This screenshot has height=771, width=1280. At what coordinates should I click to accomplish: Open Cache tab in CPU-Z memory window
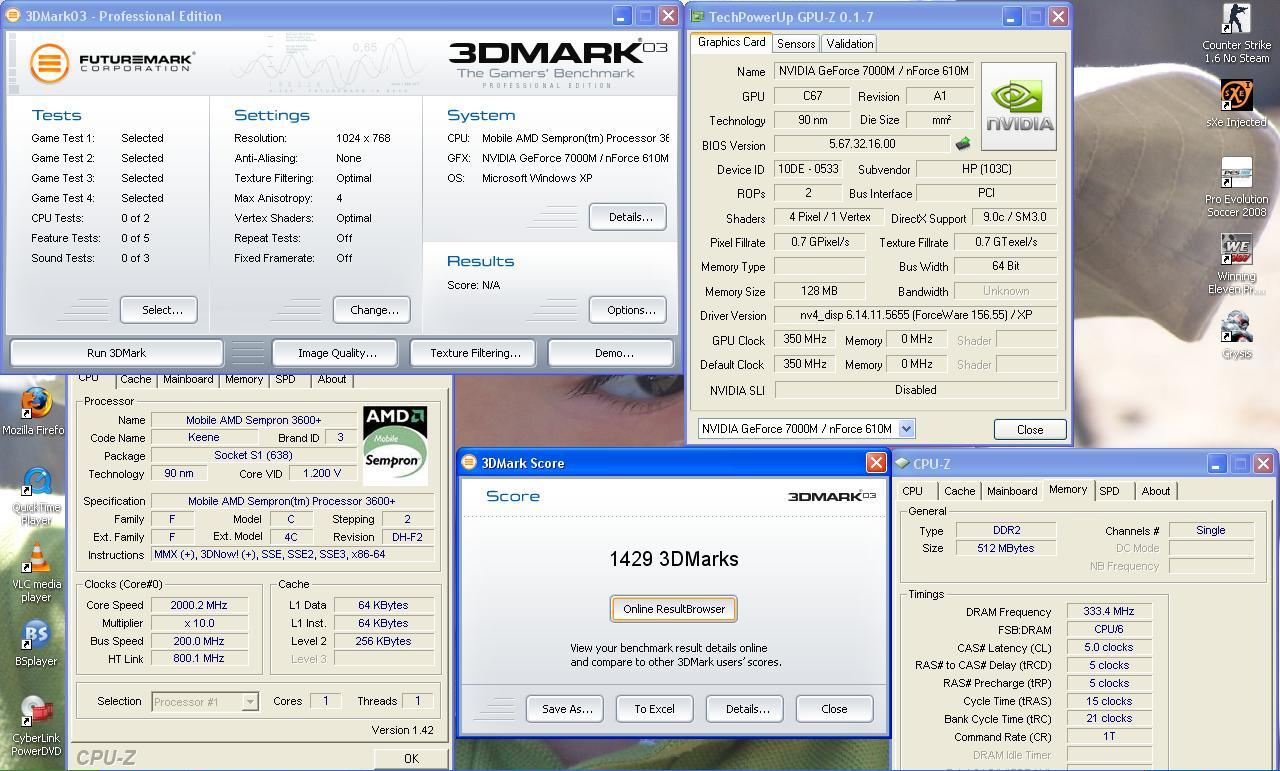pyautogui.click(x=959, y=491)
